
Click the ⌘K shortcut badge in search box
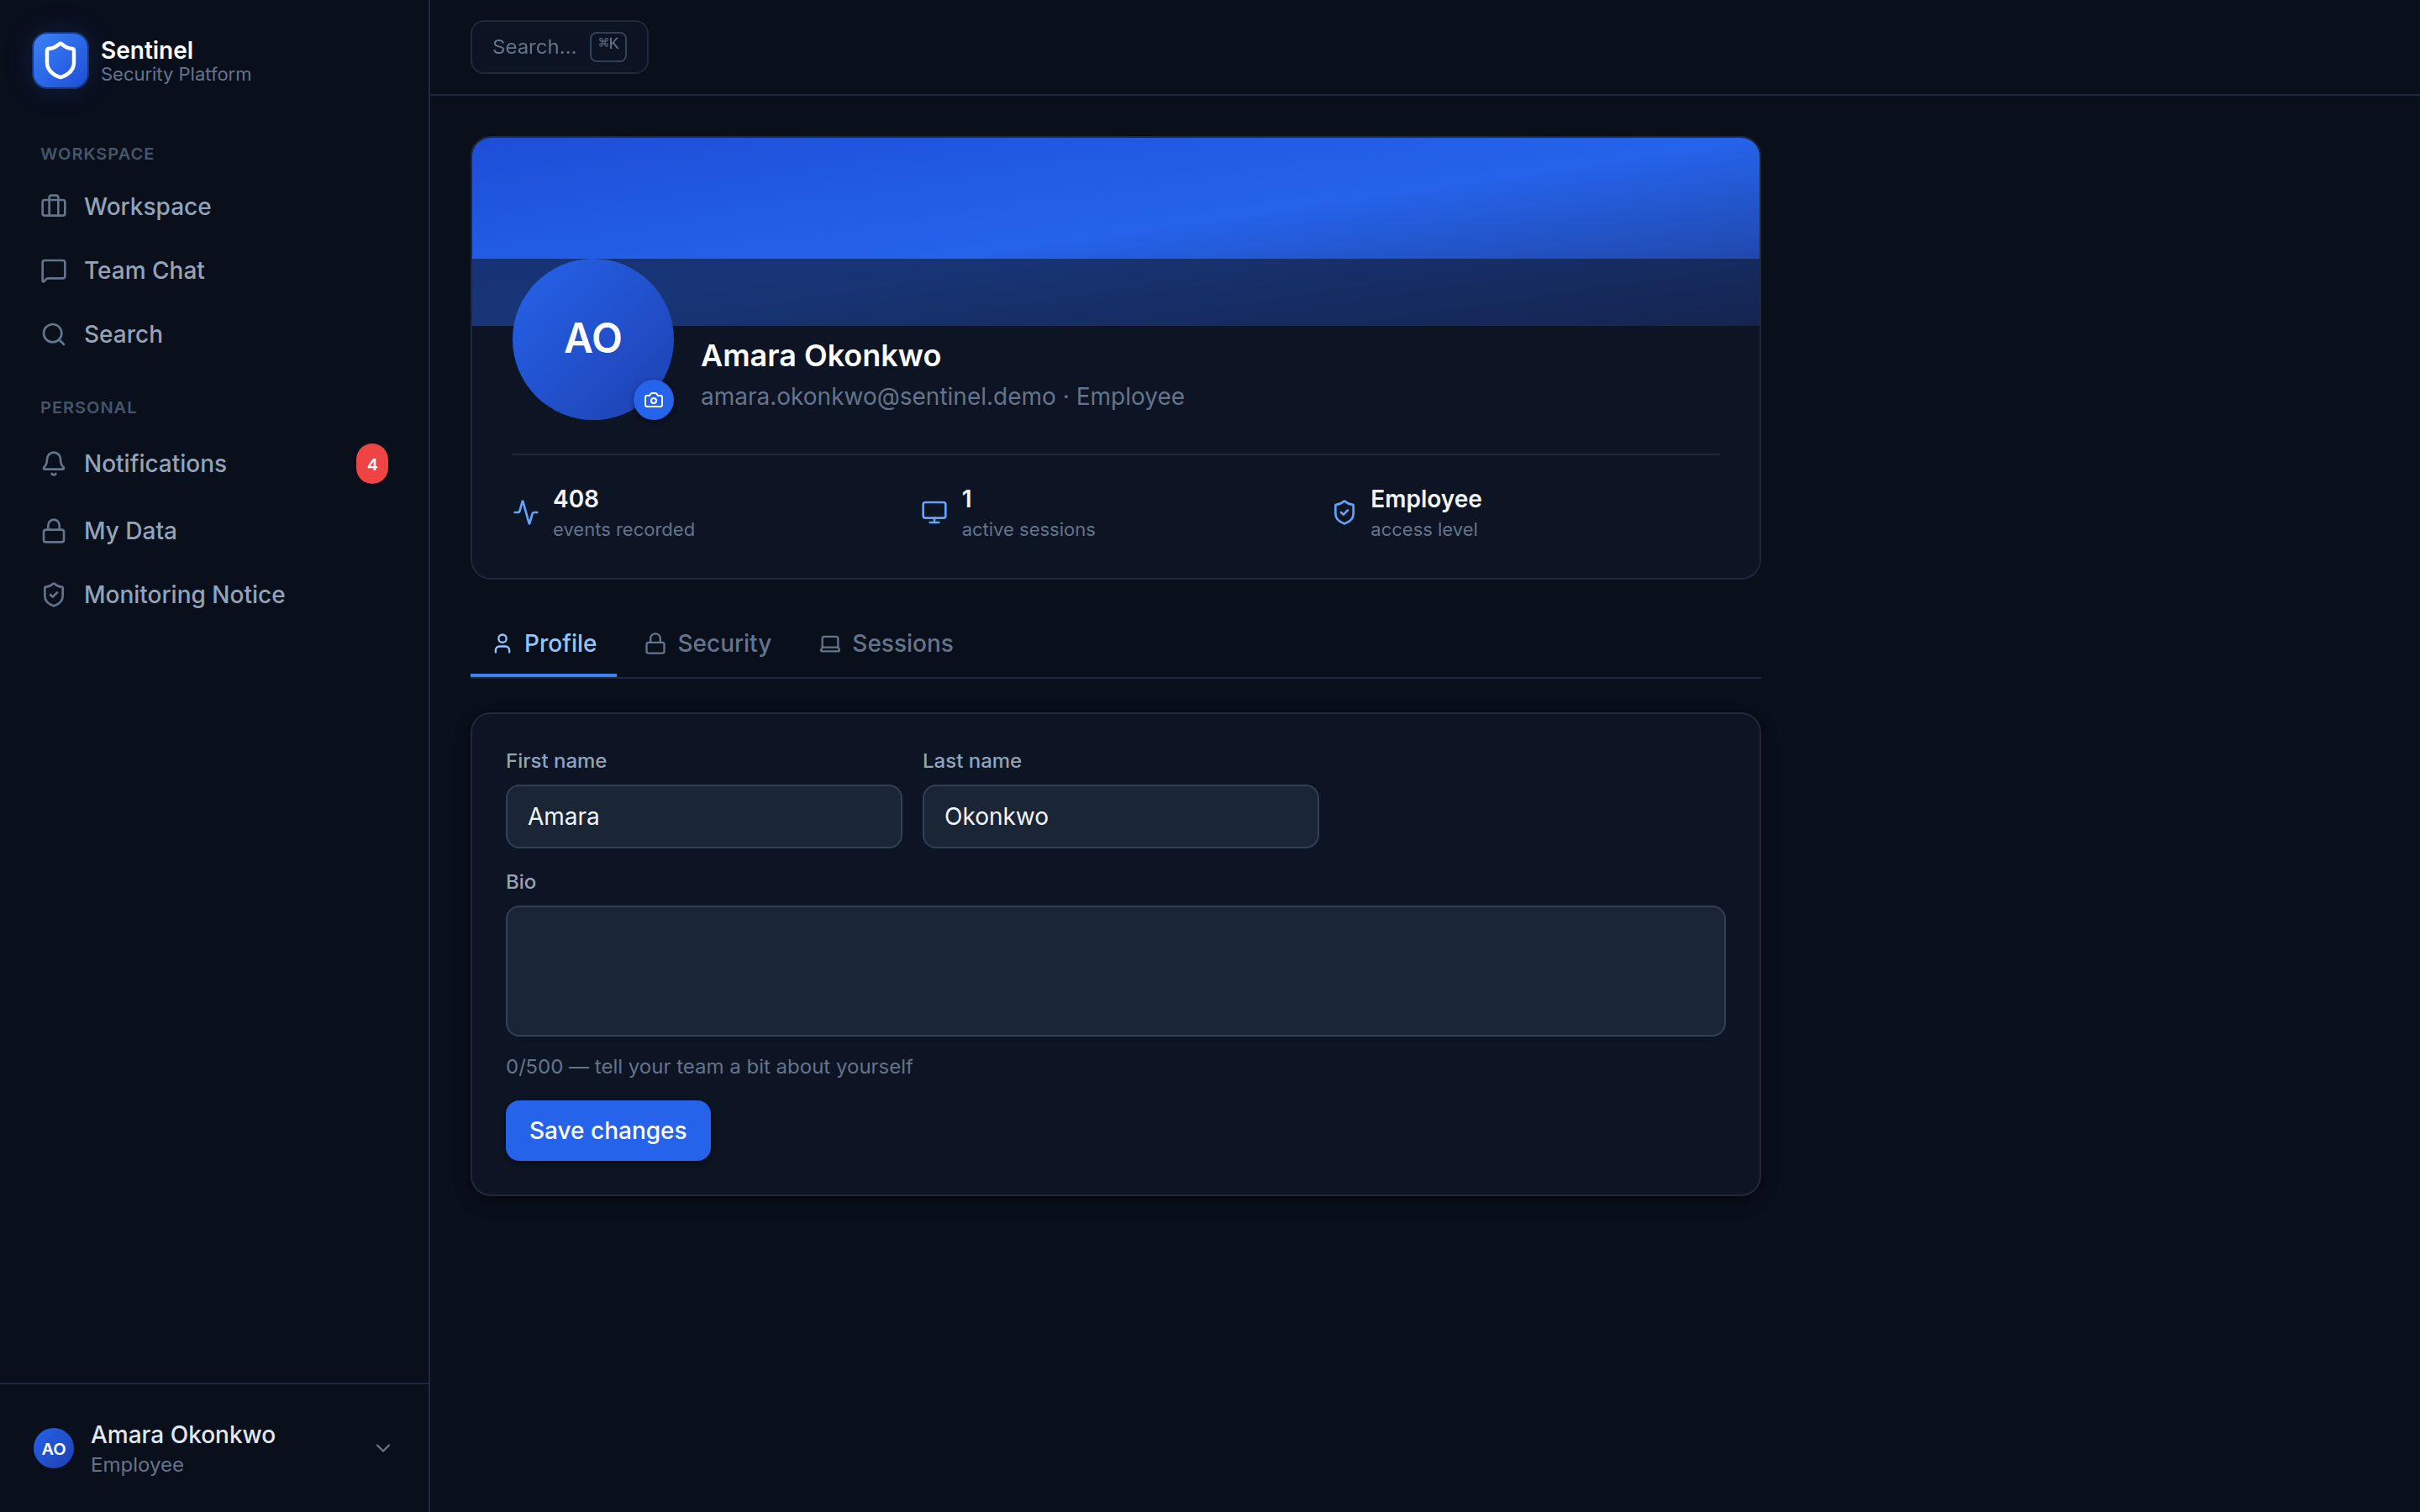608,46
